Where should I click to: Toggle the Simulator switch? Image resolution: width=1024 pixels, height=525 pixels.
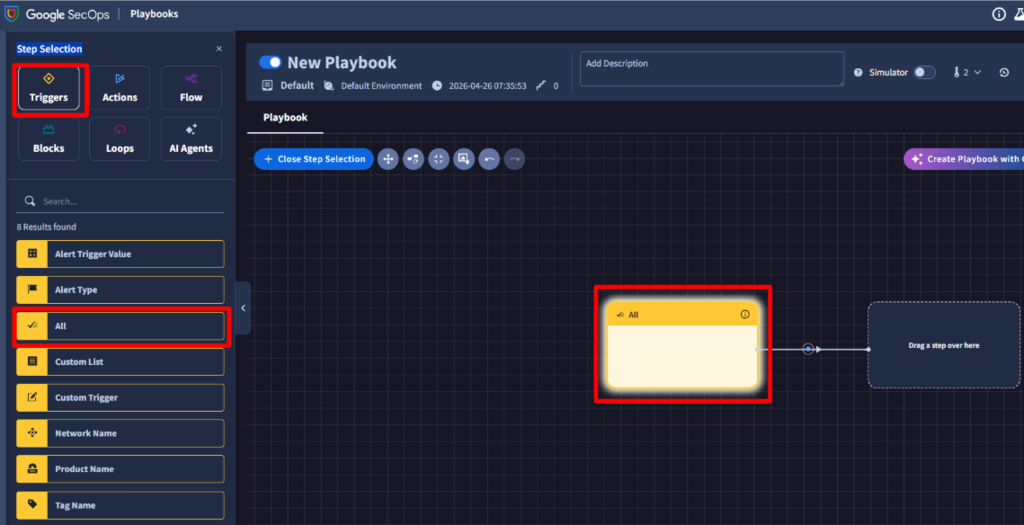[x=924, y=72]
